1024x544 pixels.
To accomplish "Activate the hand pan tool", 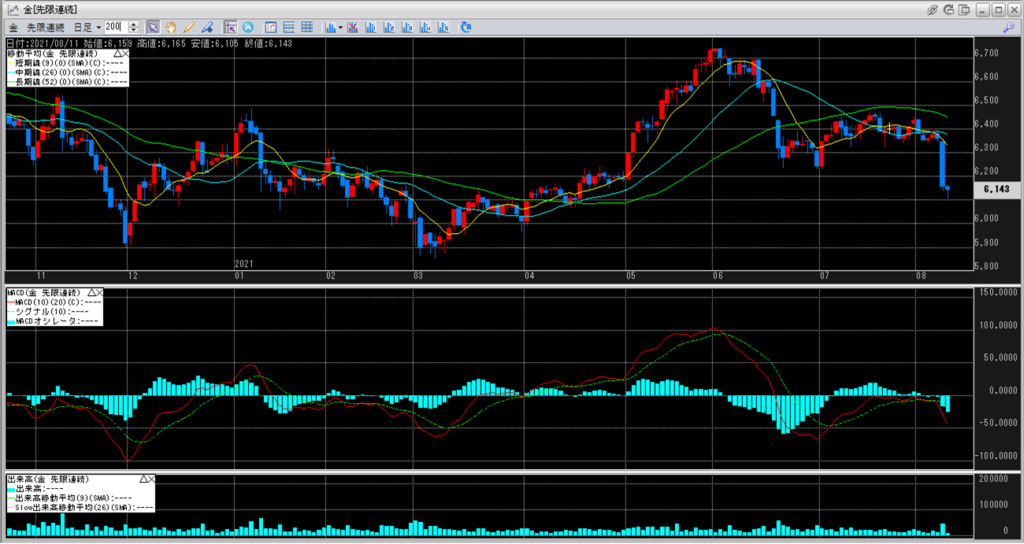I will 171,26.
